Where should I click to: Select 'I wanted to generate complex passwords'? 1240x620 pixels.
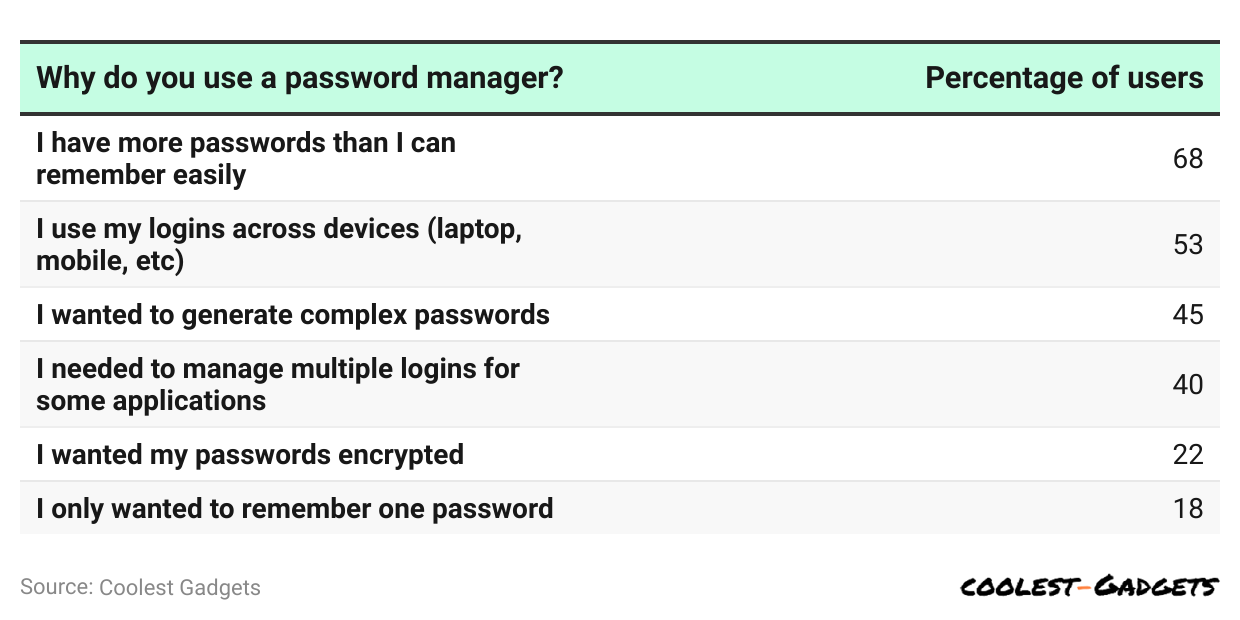(x=293, y=315)
